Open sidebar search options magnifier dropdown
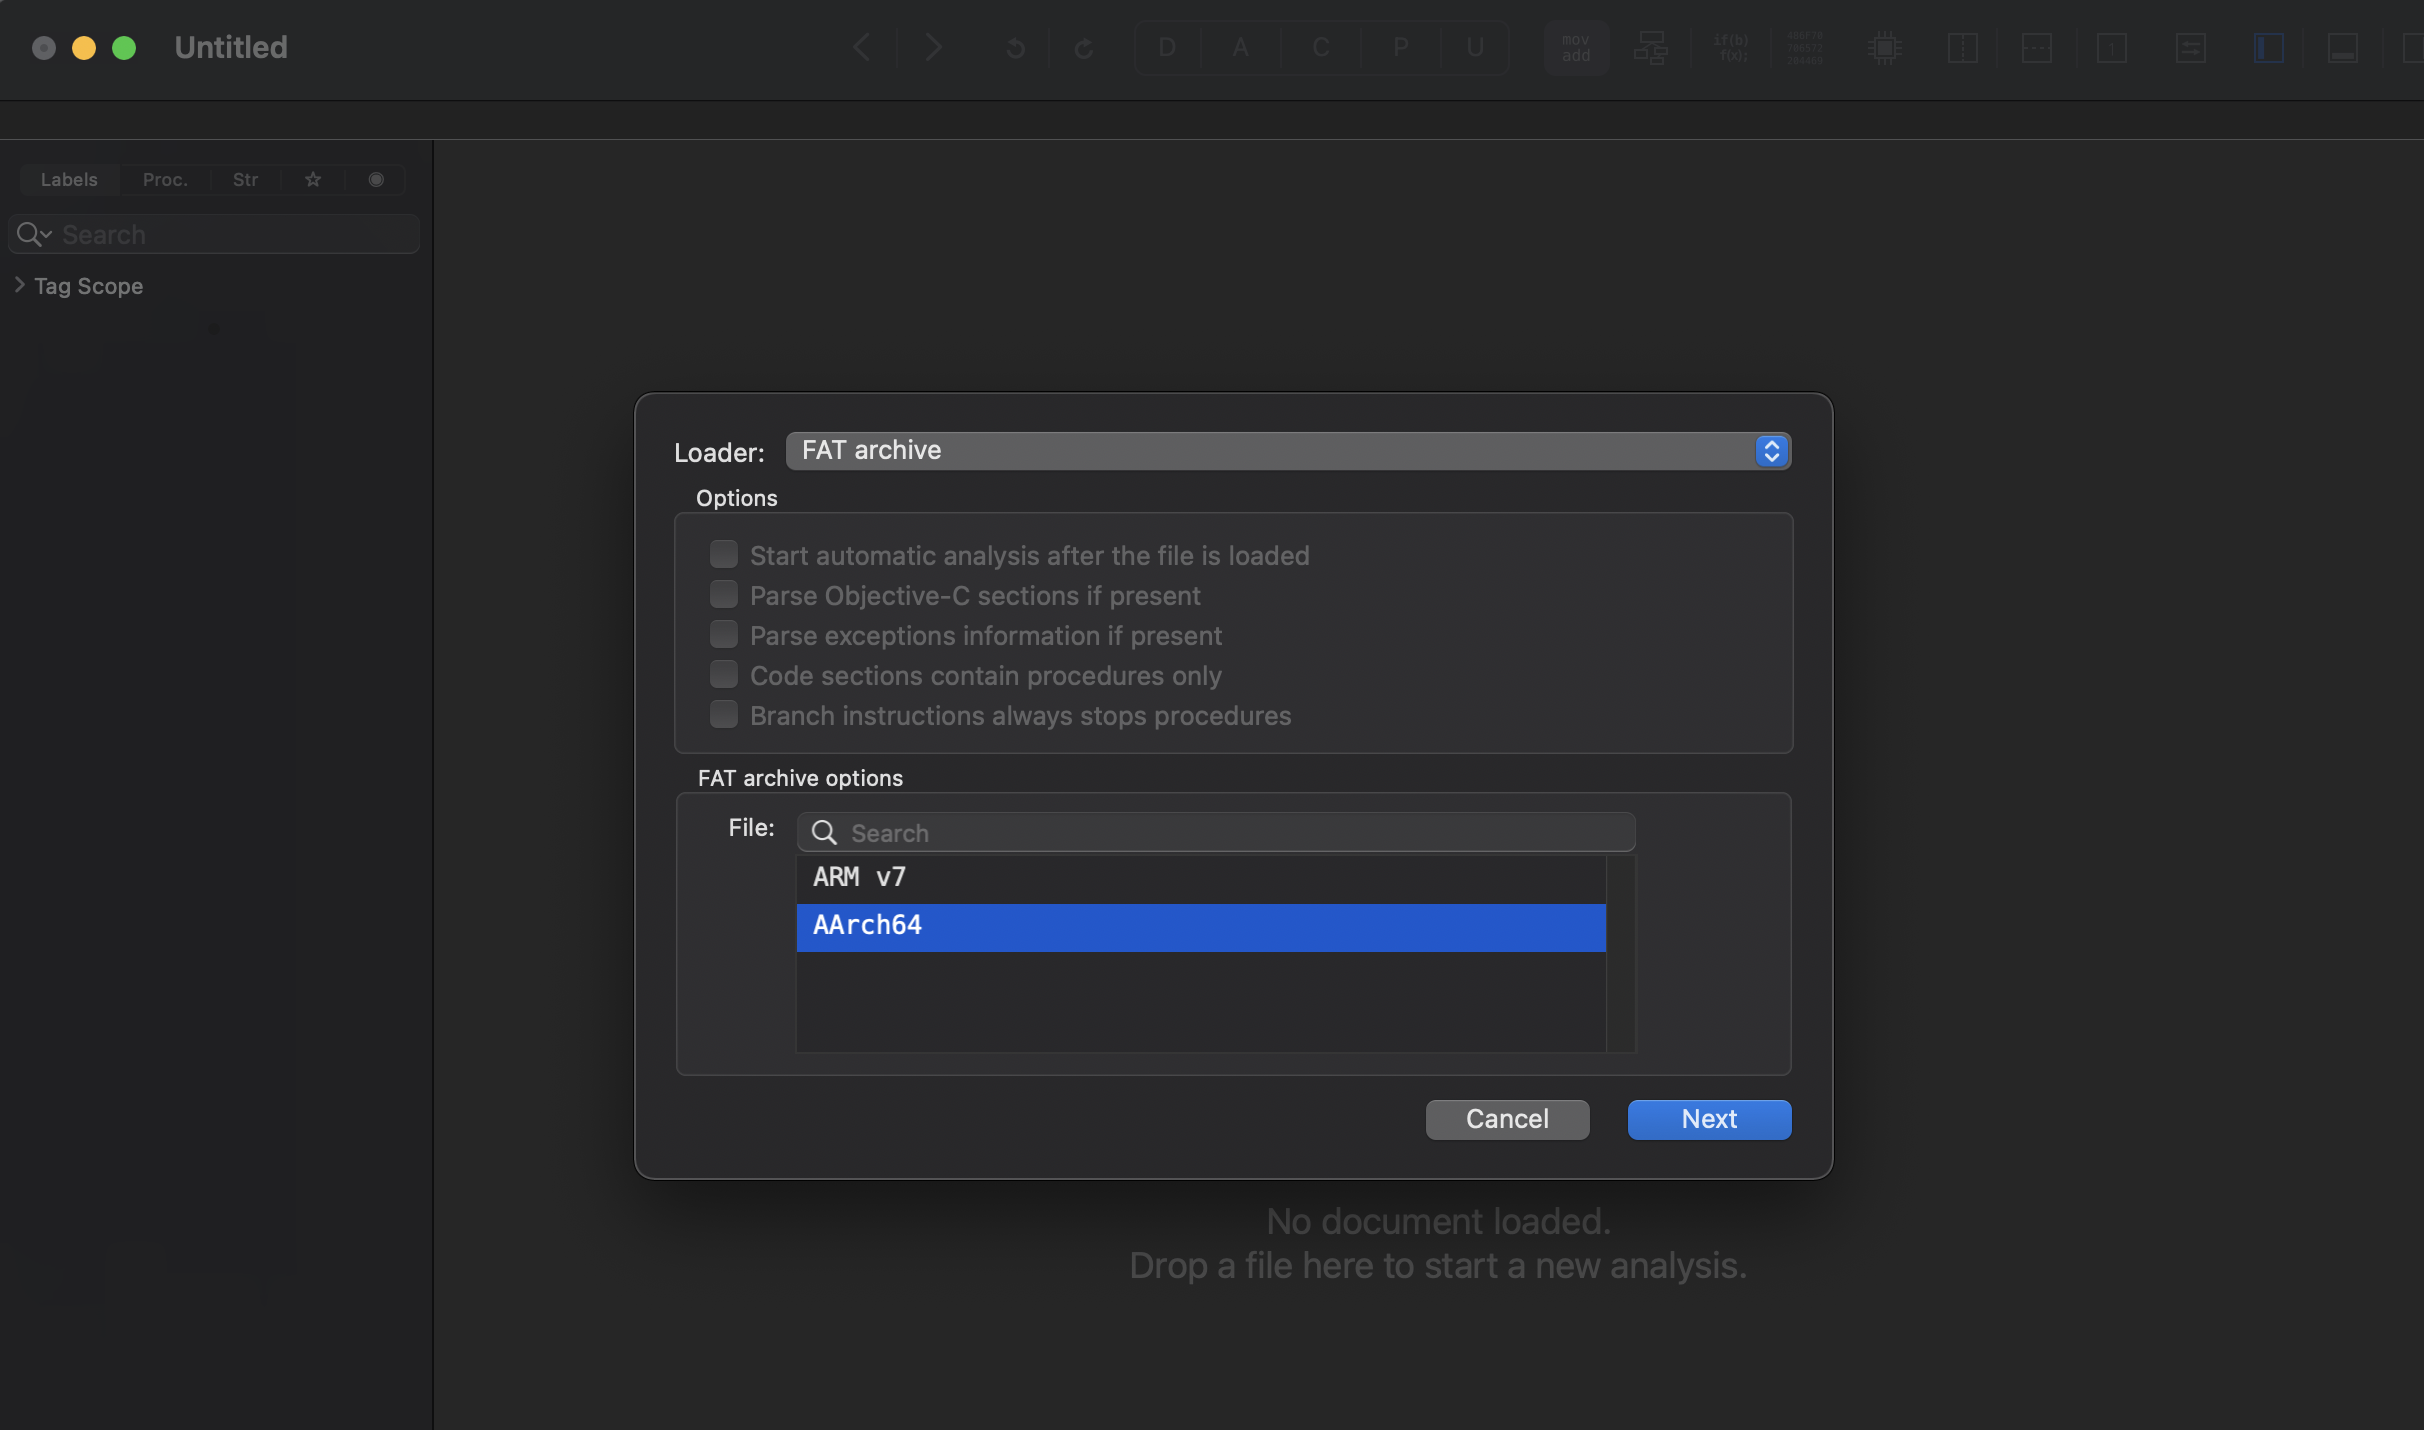The width and height of the screenshot is (2424, 1430). 33,234
